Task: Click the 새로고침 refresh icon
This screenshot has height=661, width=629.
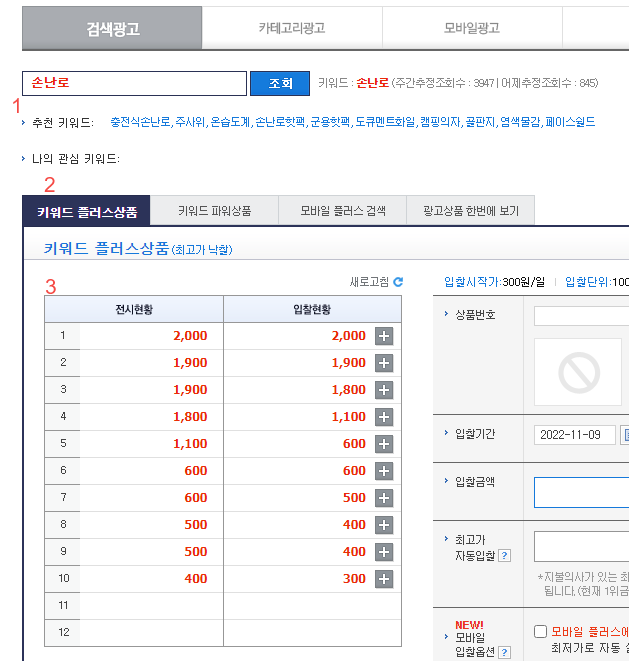Action: (398, 282)
